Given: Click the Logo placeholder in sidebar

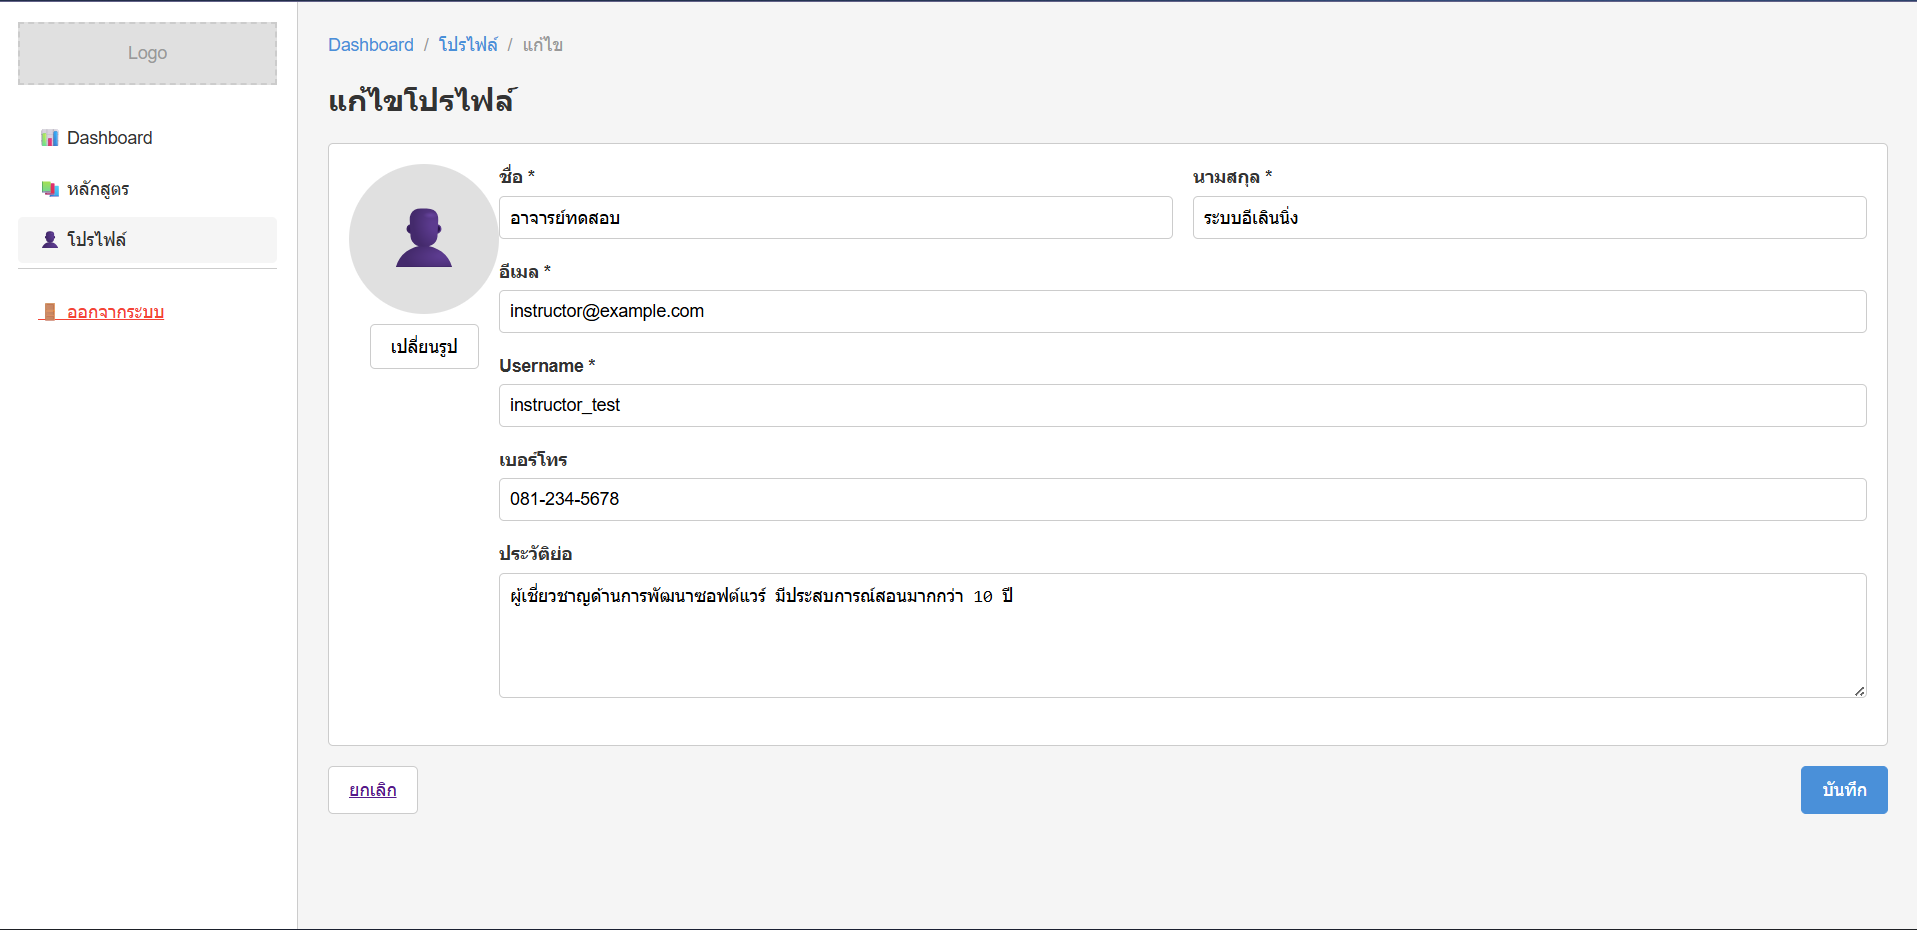Looking at the screenshot, I should tap(147, 53).
